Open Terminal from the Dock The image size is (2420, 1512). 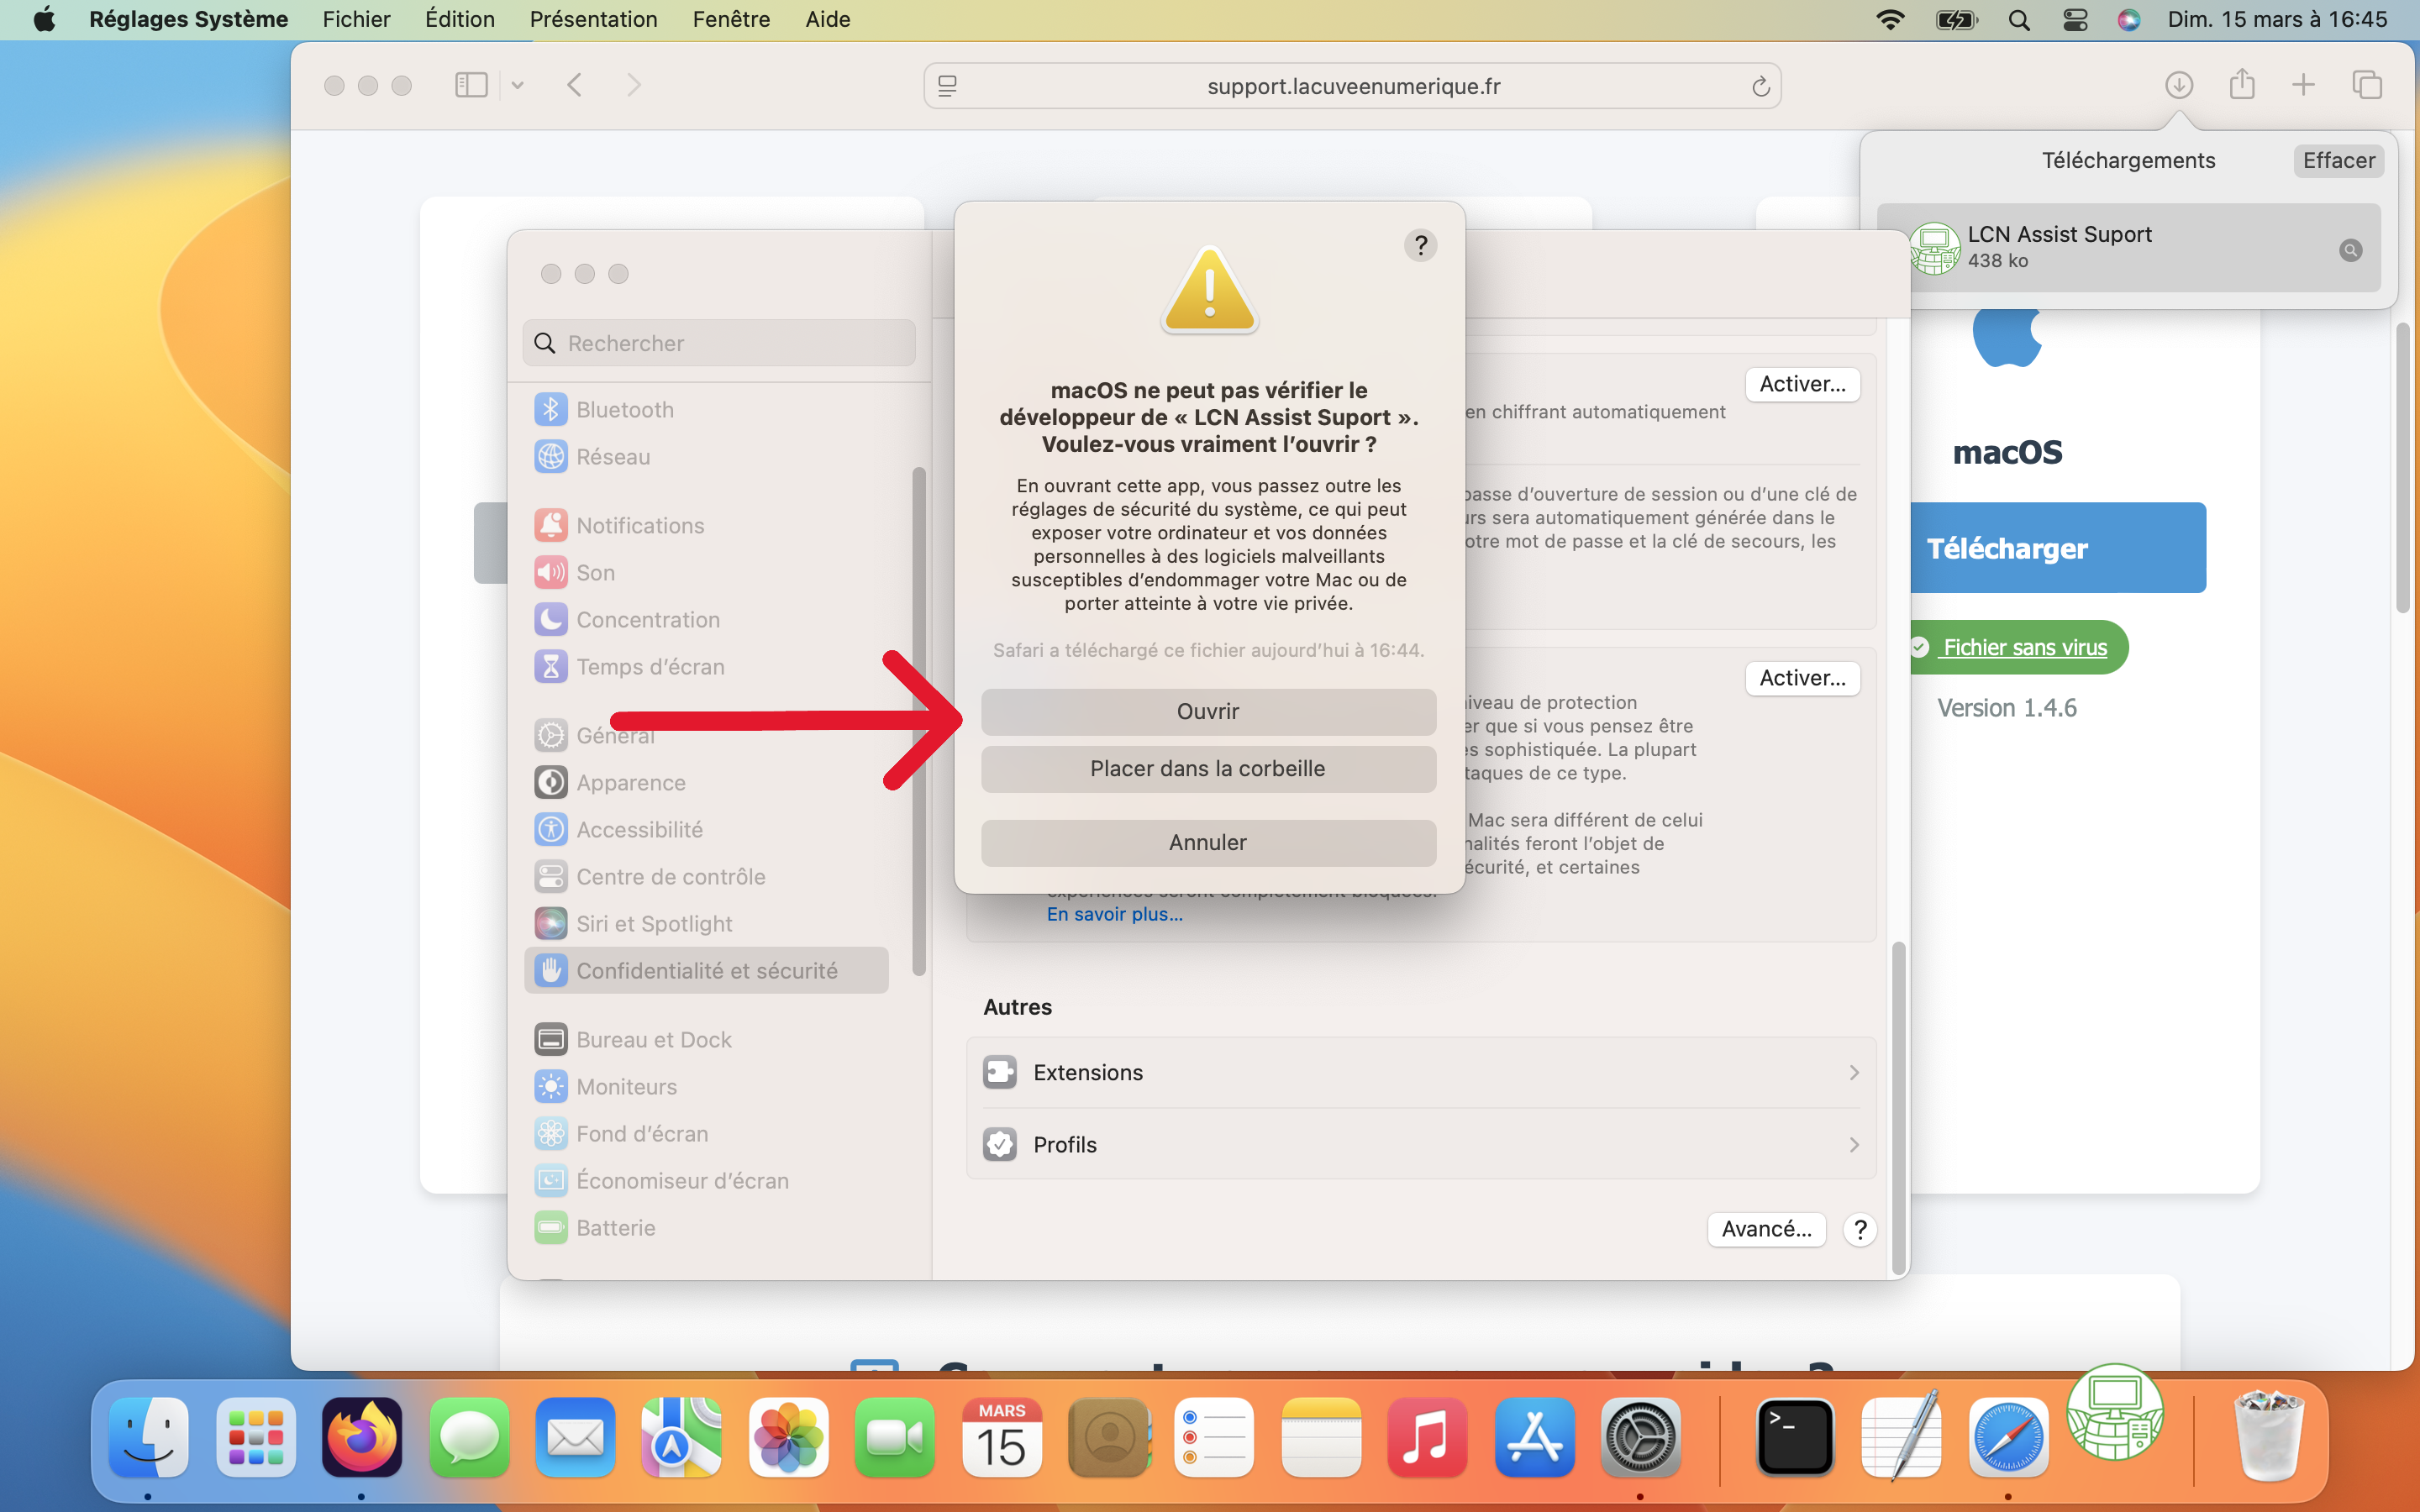[x=1795, y=1438]
